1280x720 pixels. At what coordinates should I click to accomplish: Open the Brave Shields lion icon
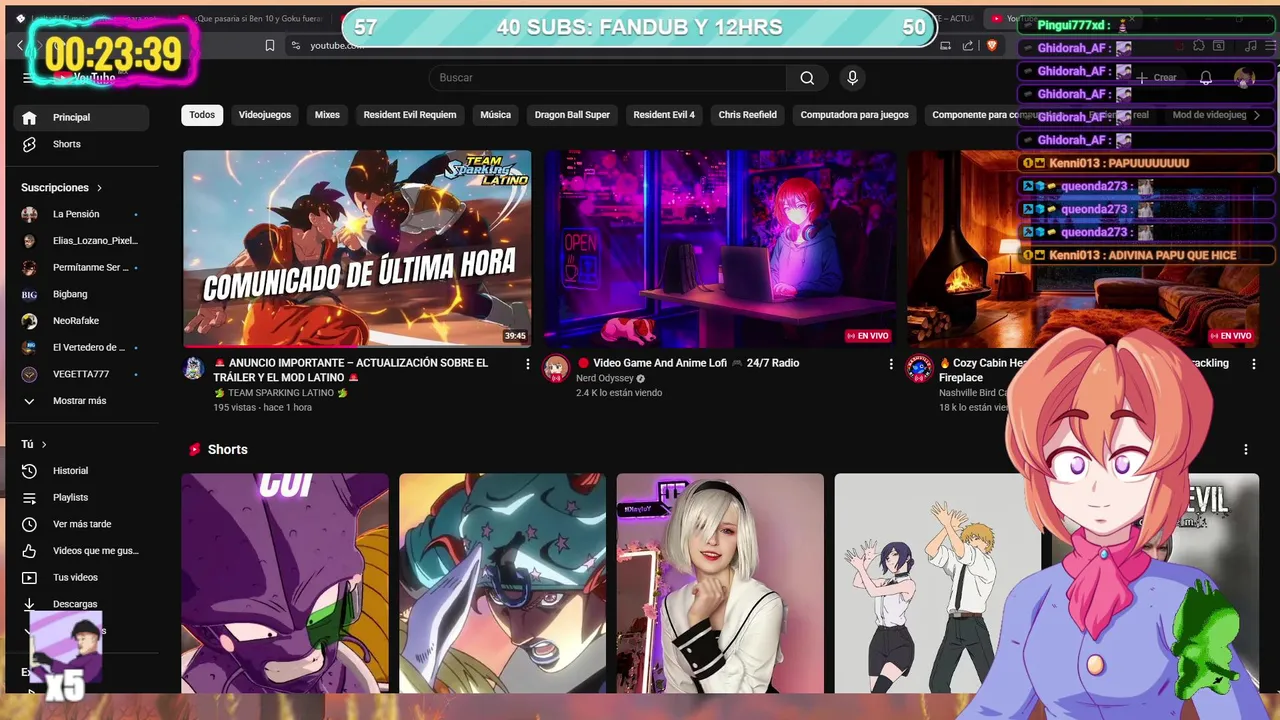992,45
